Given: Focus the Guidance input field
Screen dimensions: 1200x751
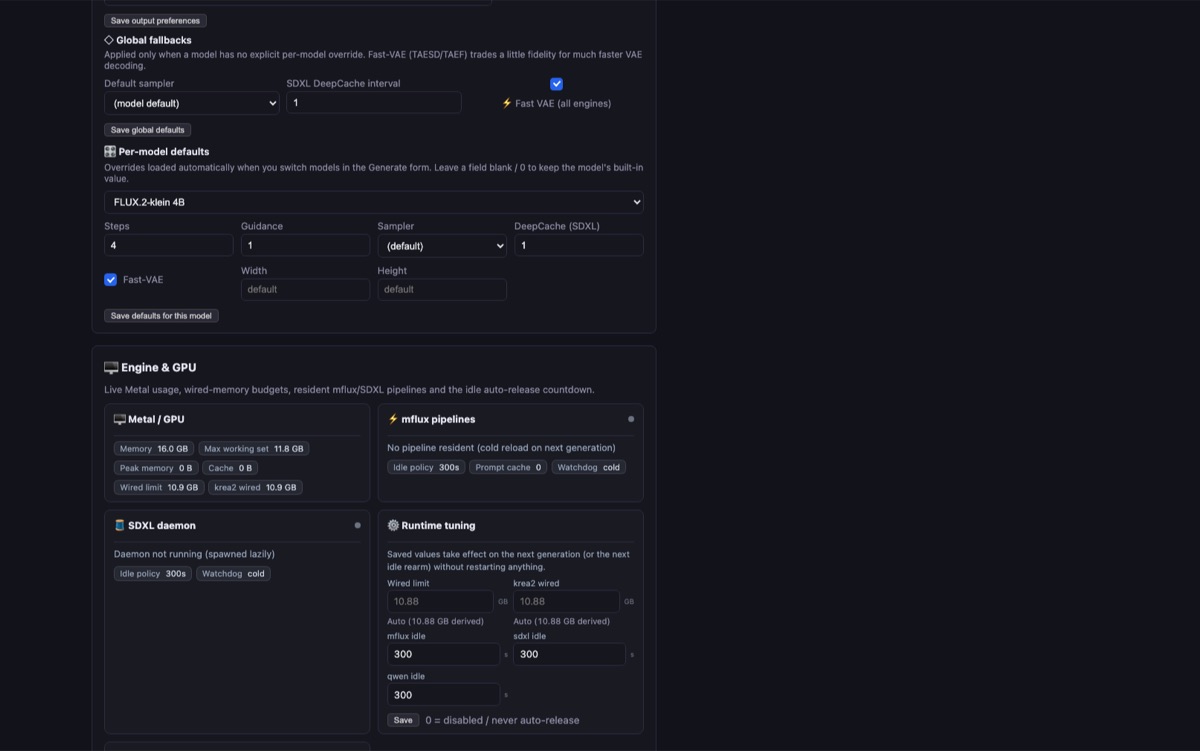Looking at the screenshot, I should point(305,245).
